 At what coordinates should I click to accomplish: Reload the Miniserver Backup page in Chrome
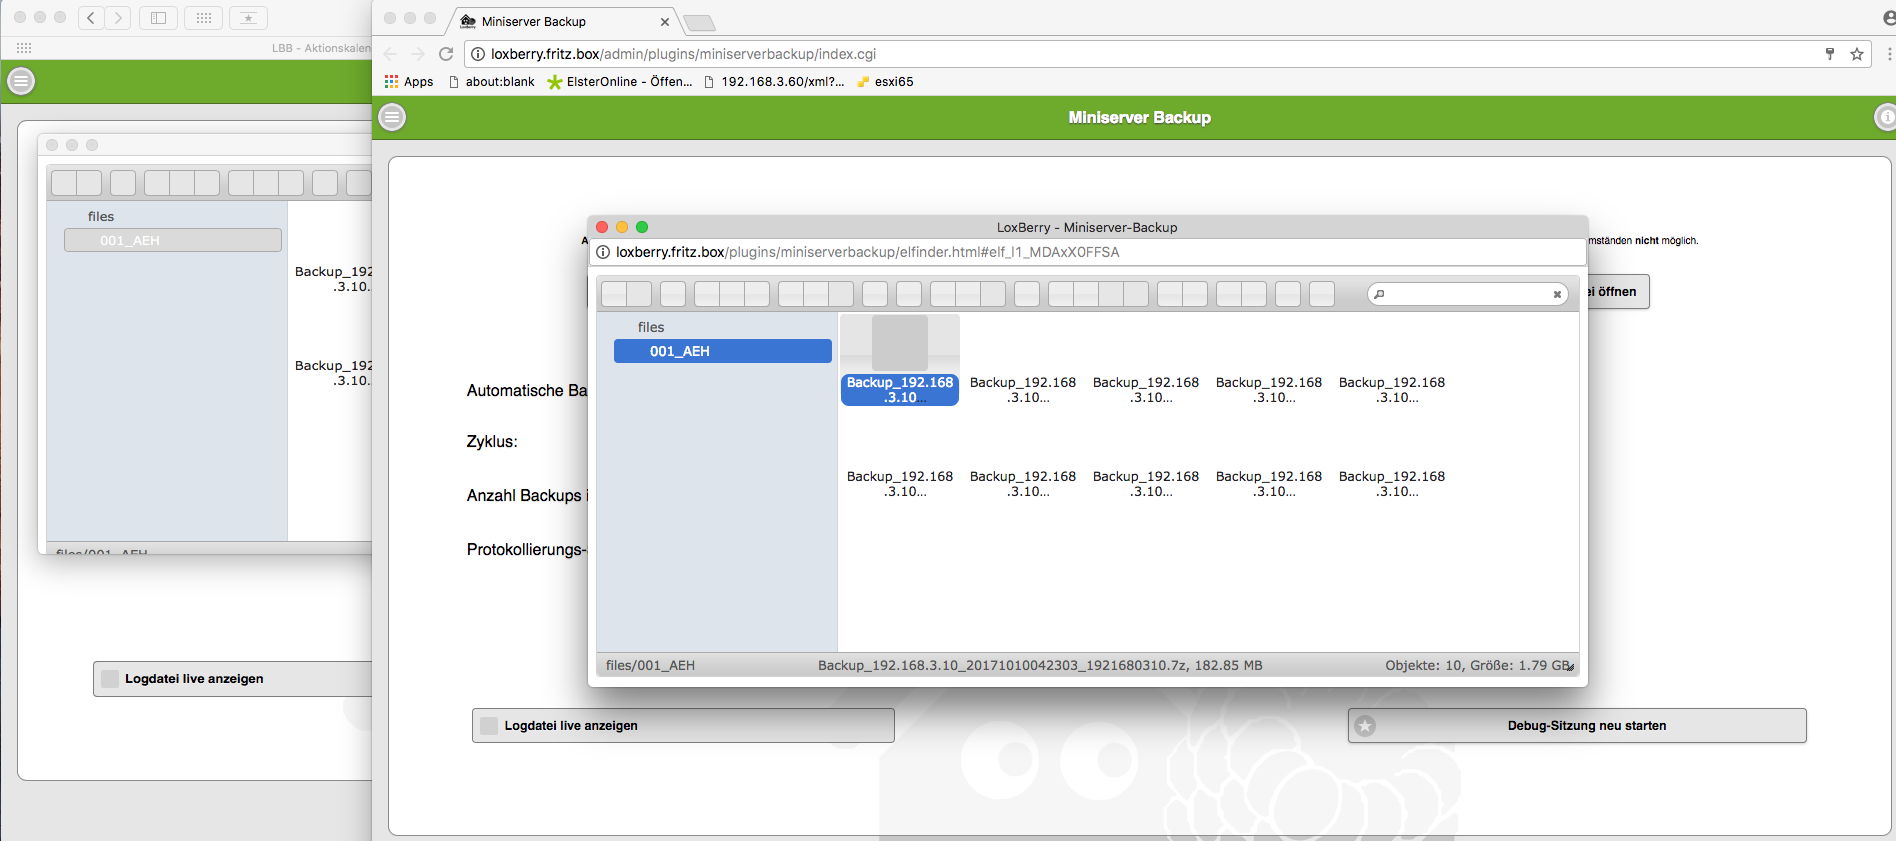pyautogui.click(x=446, y=54)
